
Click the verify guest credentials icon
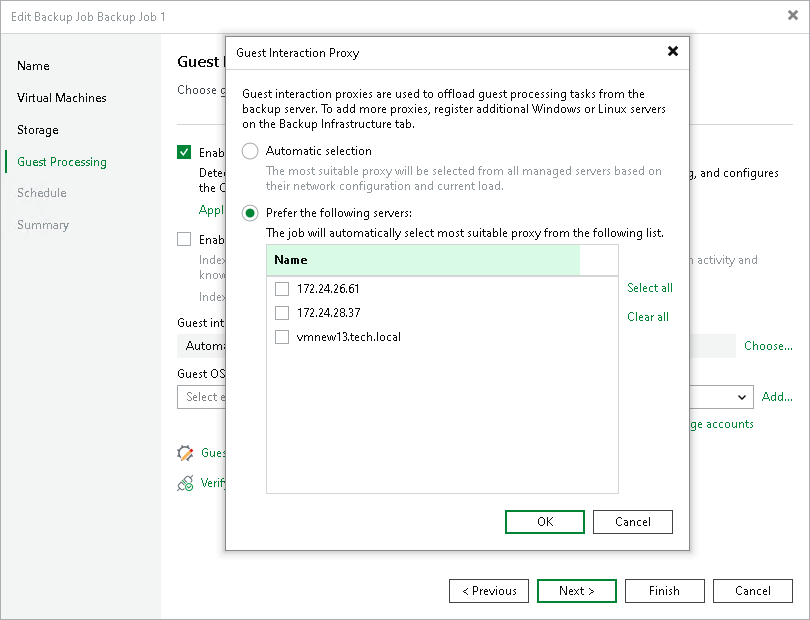[x=184, y=483]
